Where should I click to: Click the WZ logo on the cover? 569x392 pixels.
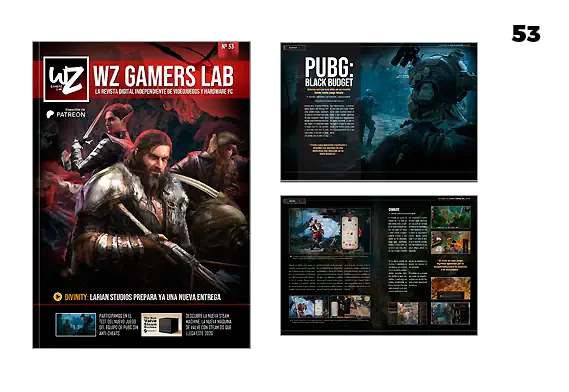(66, 79)
